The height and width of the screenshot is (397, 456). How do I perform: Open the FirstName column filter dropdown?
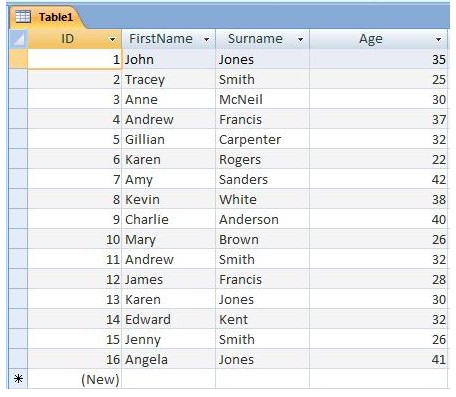[207, 39]
